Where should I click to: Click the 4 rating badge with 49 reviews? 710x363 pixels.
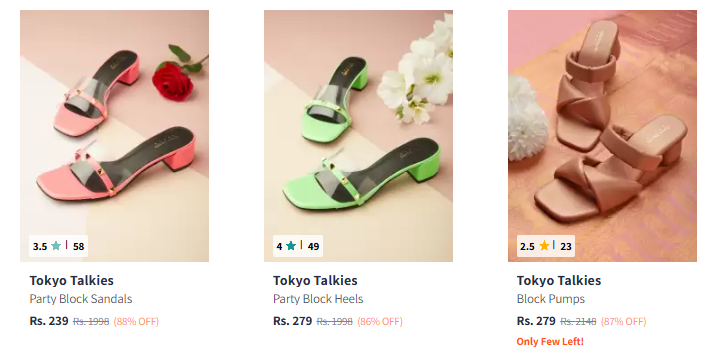point(298,246)
